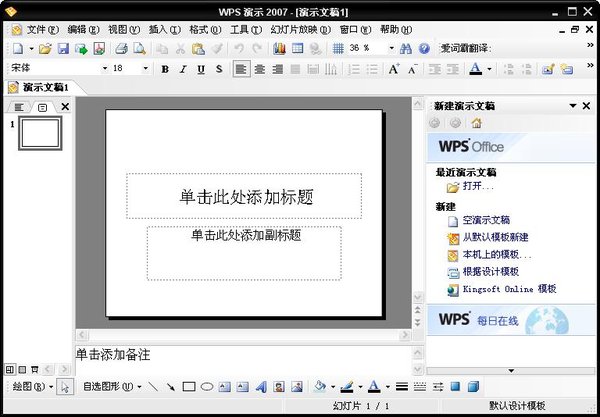Open Help with the question mark icon
This screenshot has width=600, height=417.
pyautogui.click(x=424, y=49)
